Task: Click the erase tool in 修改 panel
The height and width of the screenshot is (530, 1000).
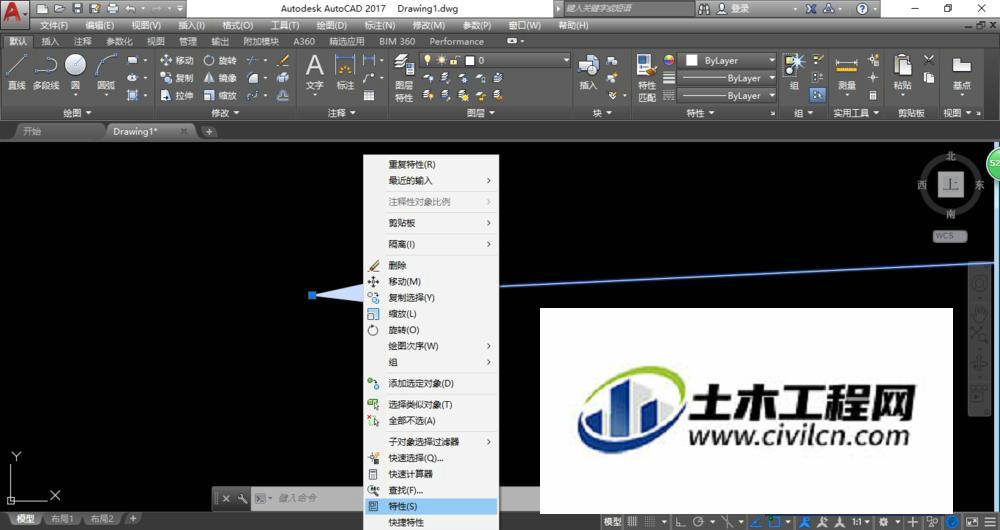Action: click(x=283, y=60)
